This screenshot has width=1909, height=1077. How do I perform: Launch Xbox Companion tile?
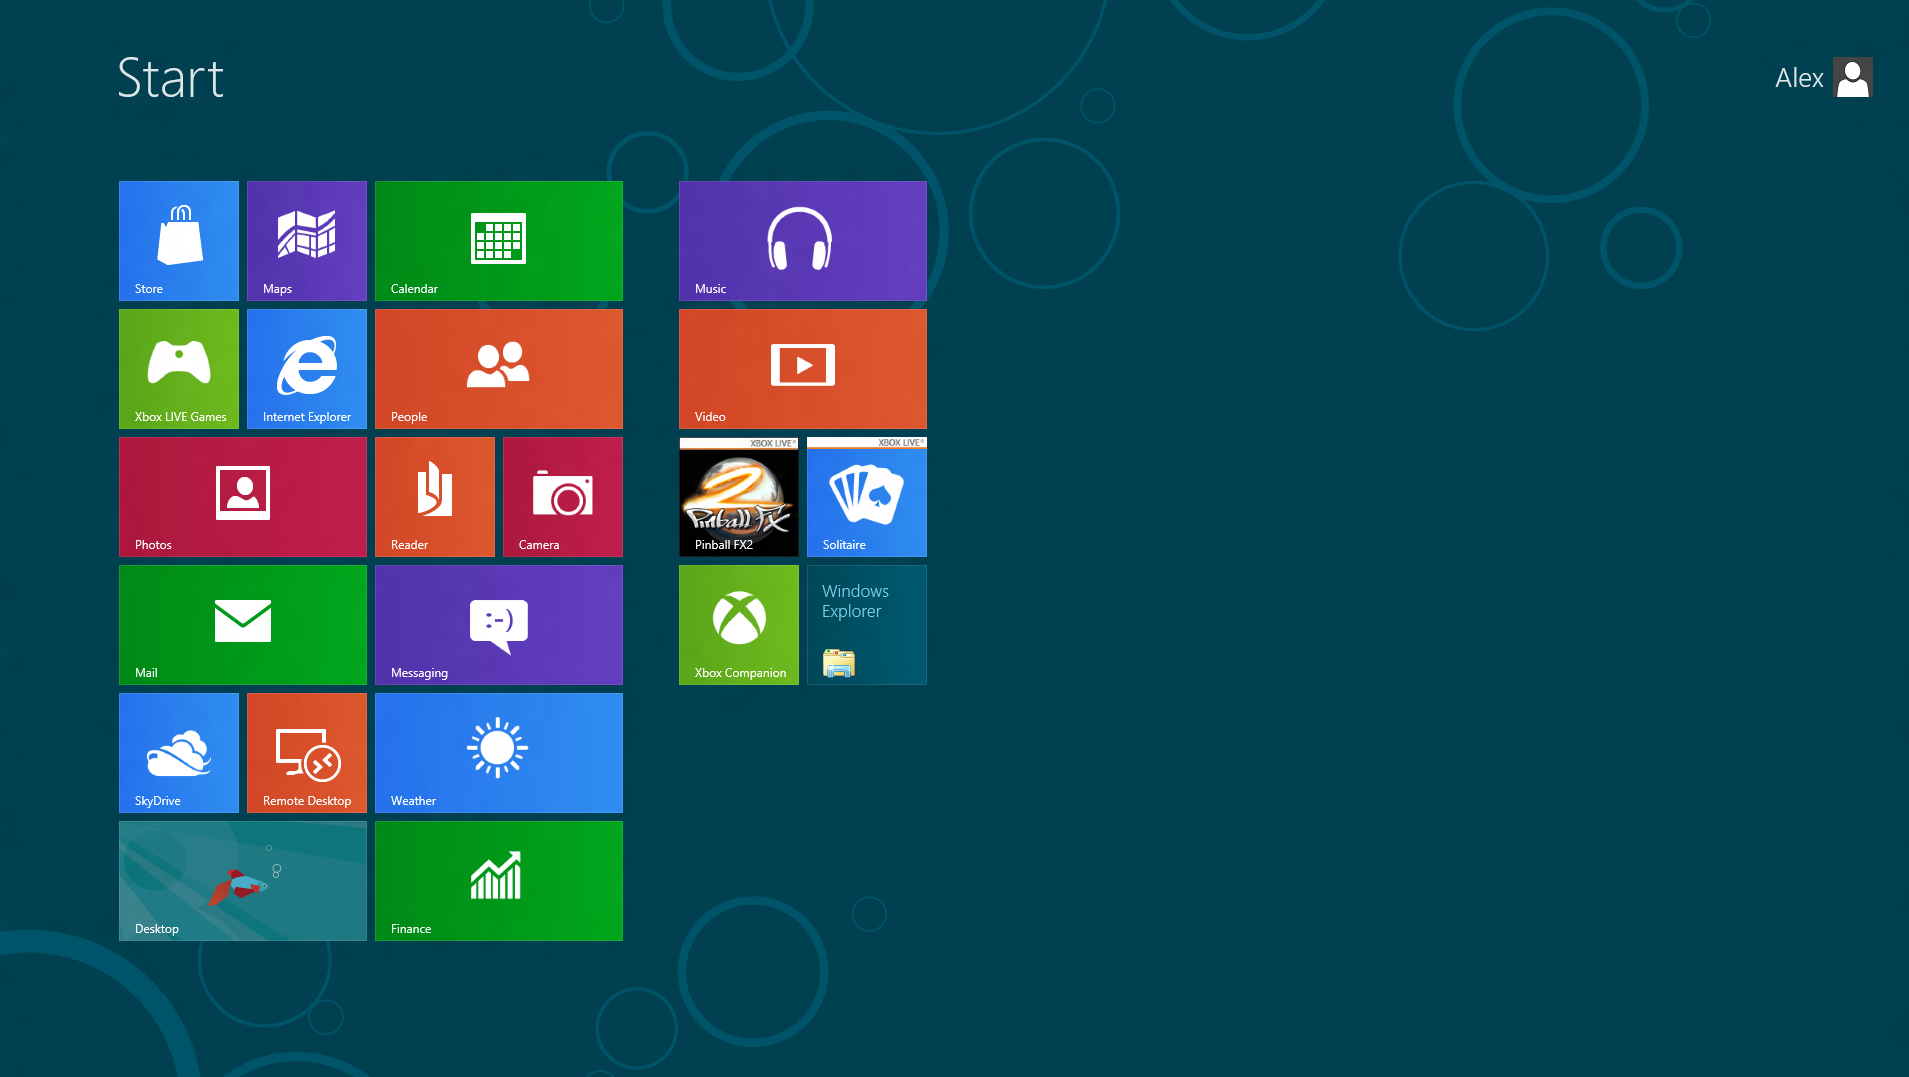coord(739,625)
